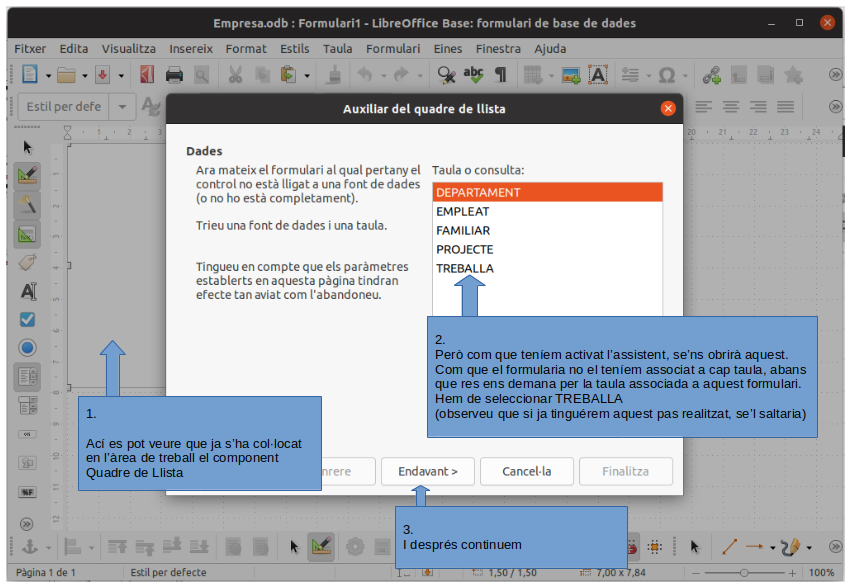
Task: Open the Eines menu
Action: click(448, 49)
